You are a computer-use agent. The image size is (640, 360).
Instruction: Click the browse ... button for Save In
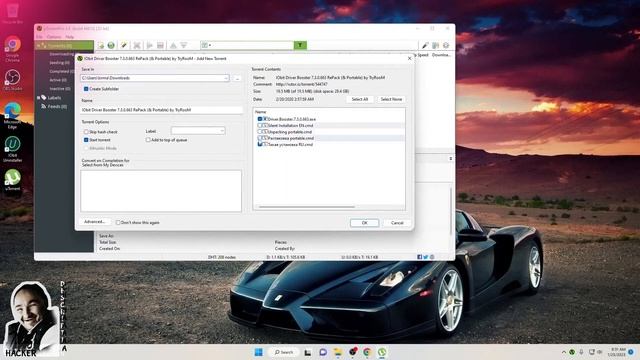237,78
